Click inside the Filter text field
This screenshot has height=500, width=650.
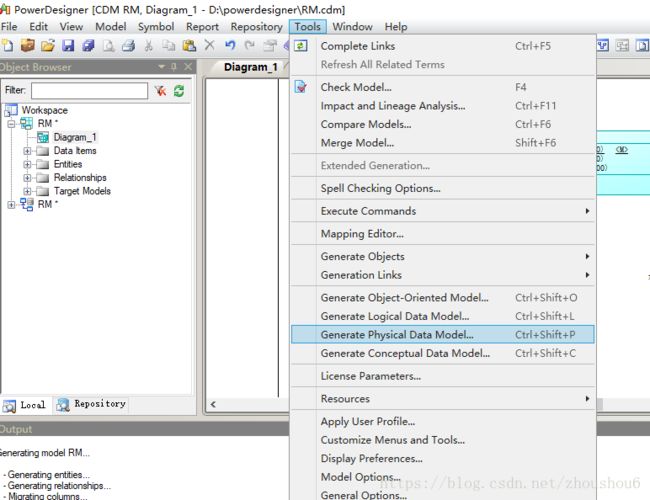(x=89, y=90)
